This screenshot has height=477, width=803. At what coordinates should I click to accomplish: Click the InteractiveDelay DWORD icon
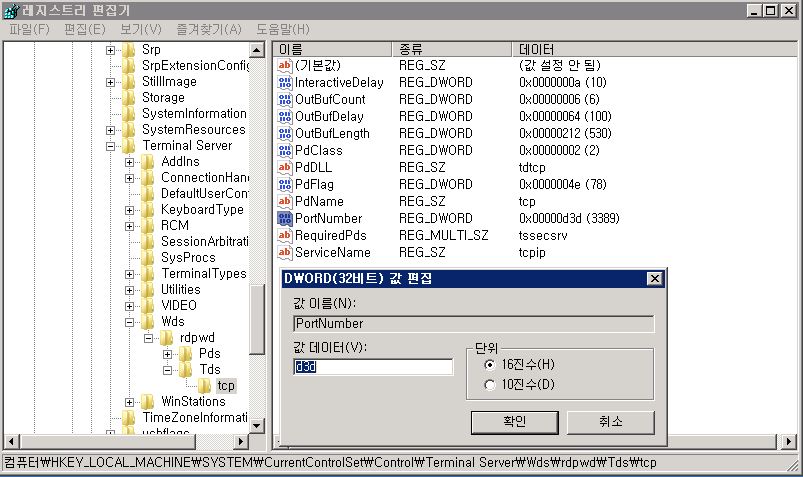click(285, 82)
